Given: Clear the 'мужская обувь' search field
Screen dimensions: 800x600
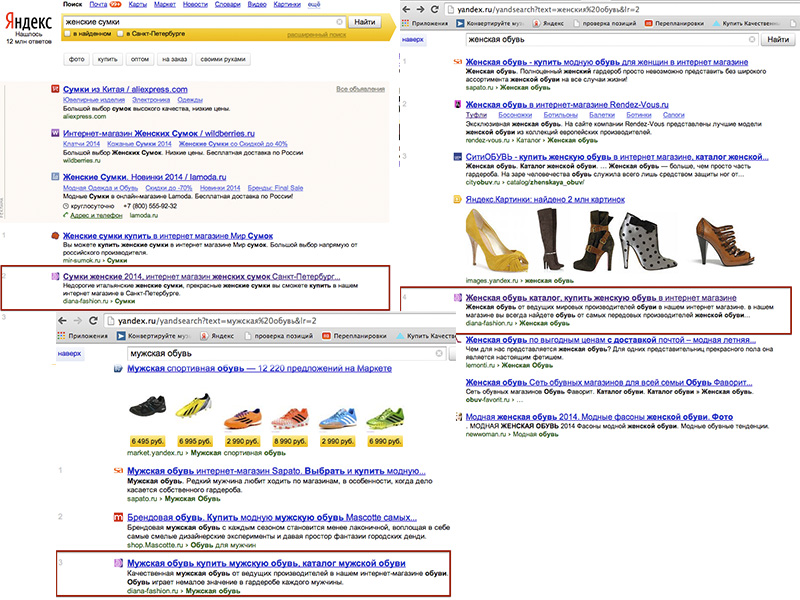Looking at the screenshot, I should tap(439, 353).
